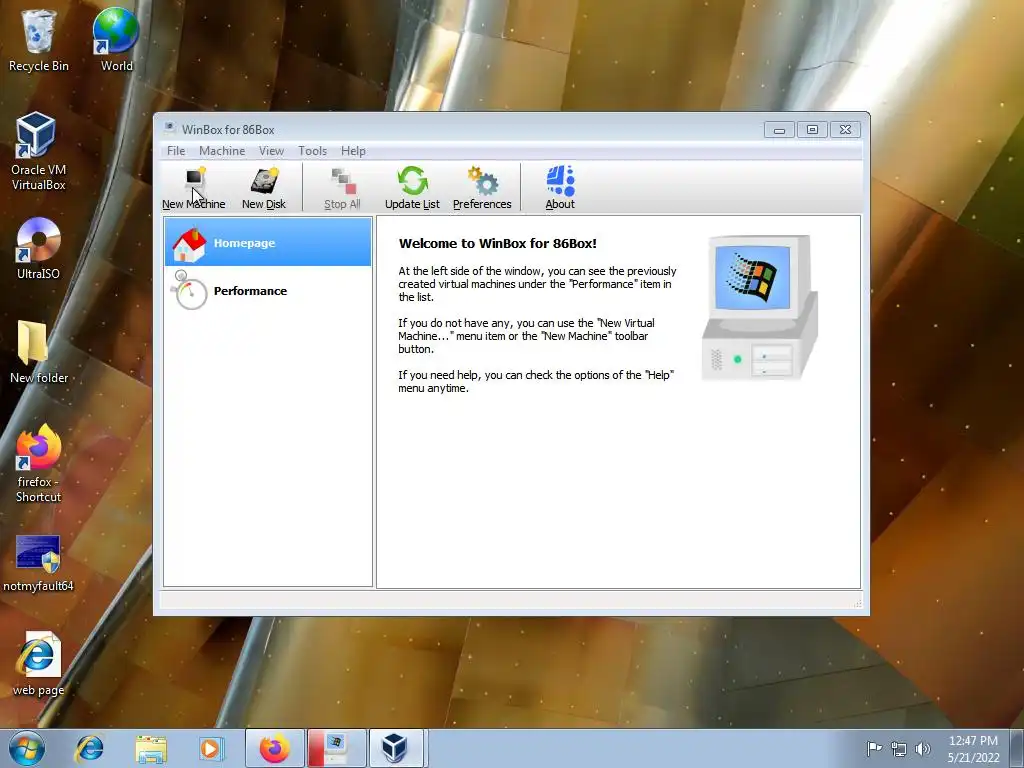The width and height of the screenshot is (1024, 768).
Task: Open Preferences from the toolbar
Action: 482,187
